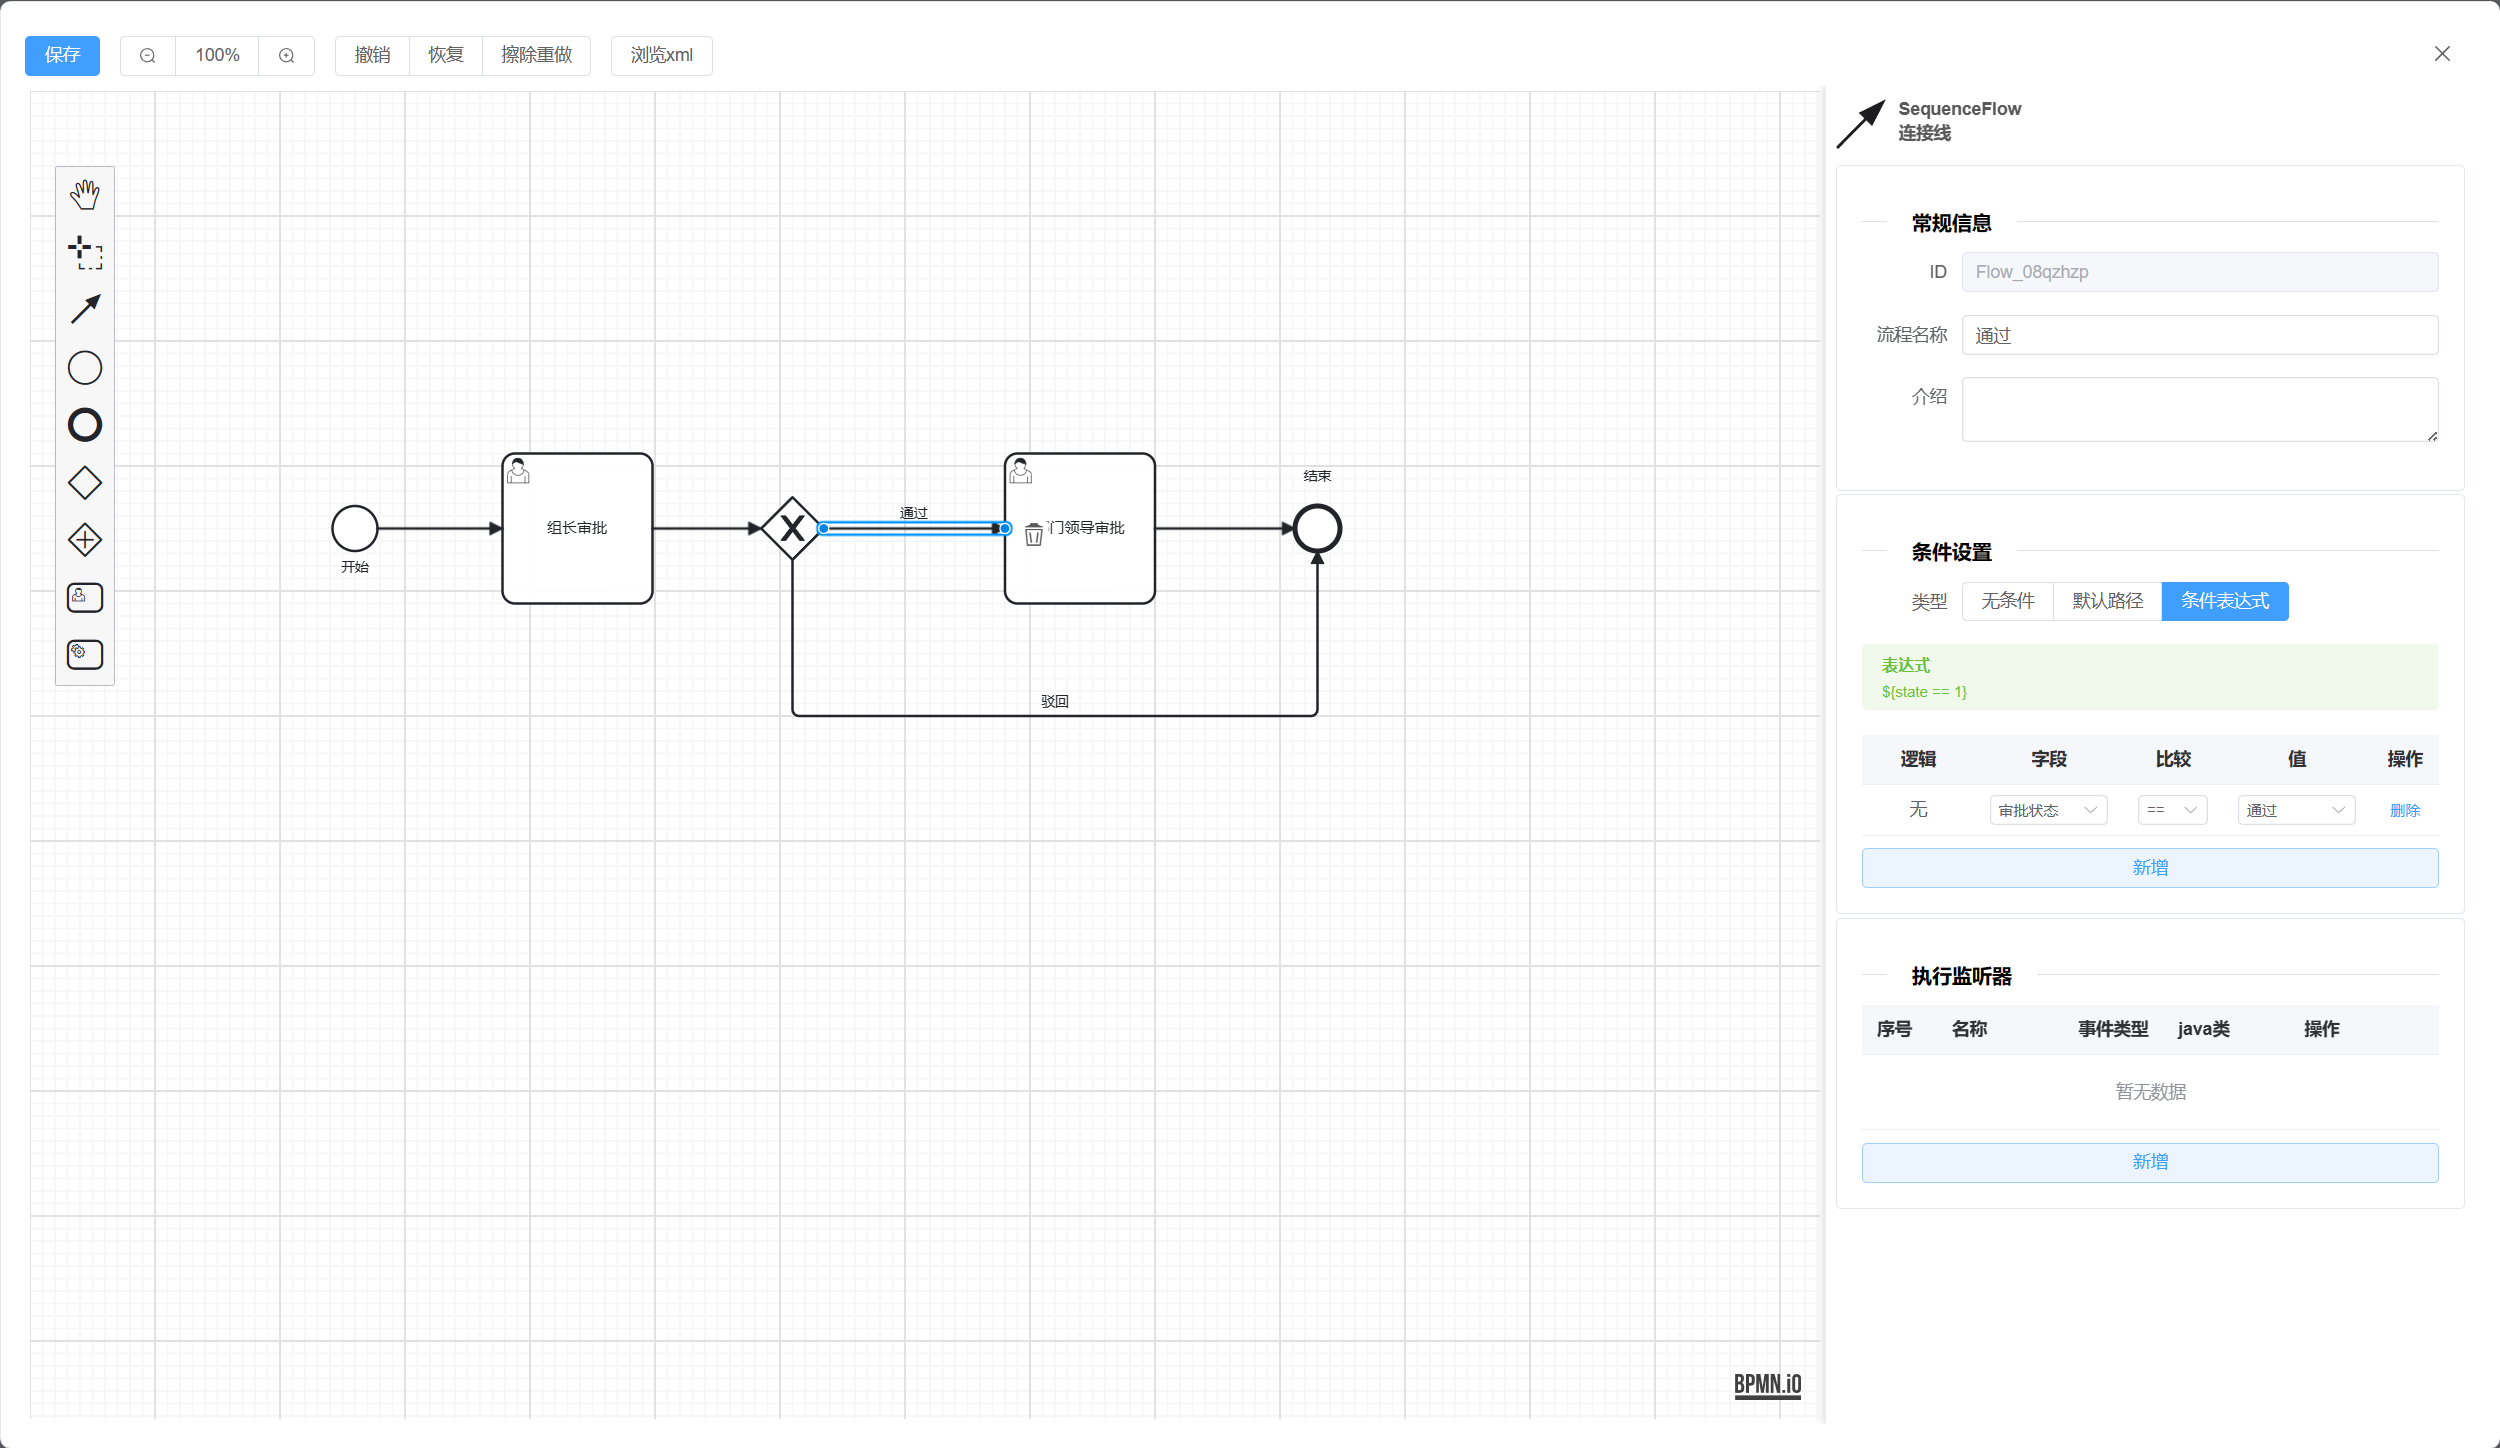Create a user task from palette

click(x=85, y=598)
